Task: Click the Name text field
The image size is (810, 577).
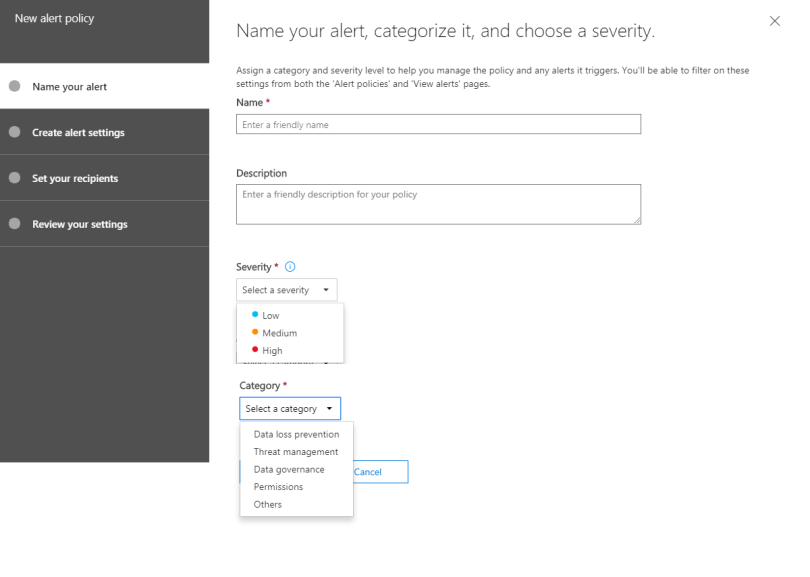Action: 438,125
